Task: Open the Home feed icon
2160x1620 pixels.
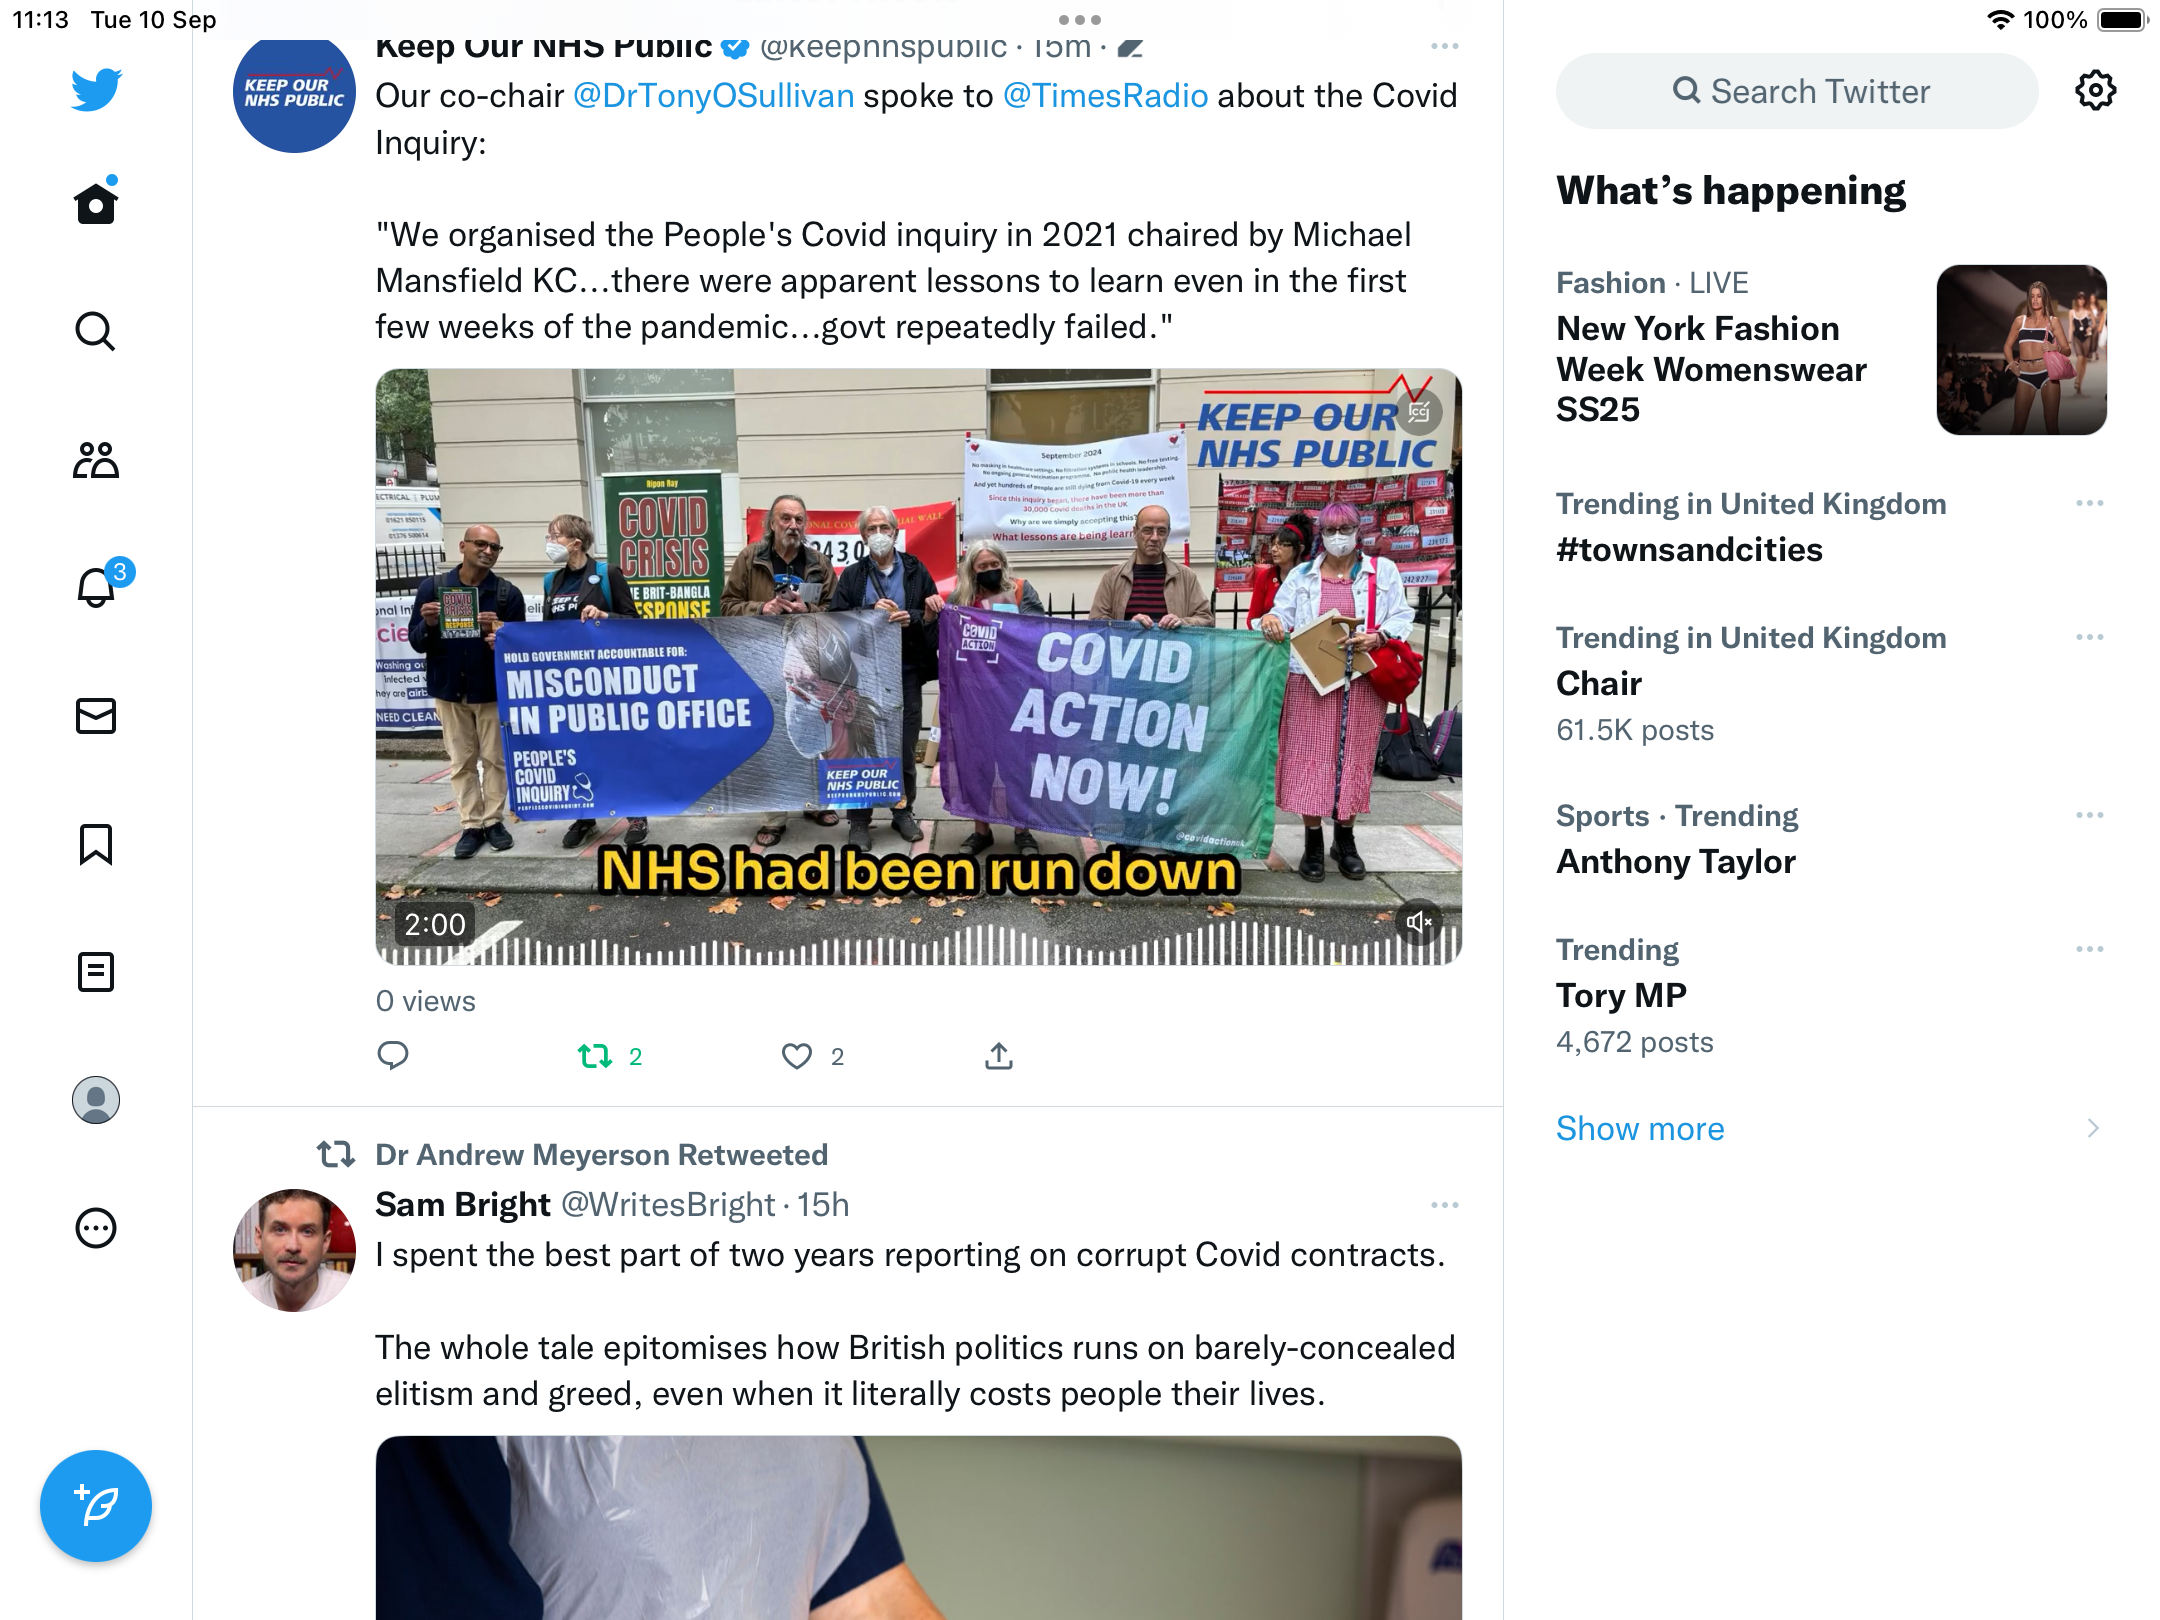Action: point(96,203)
